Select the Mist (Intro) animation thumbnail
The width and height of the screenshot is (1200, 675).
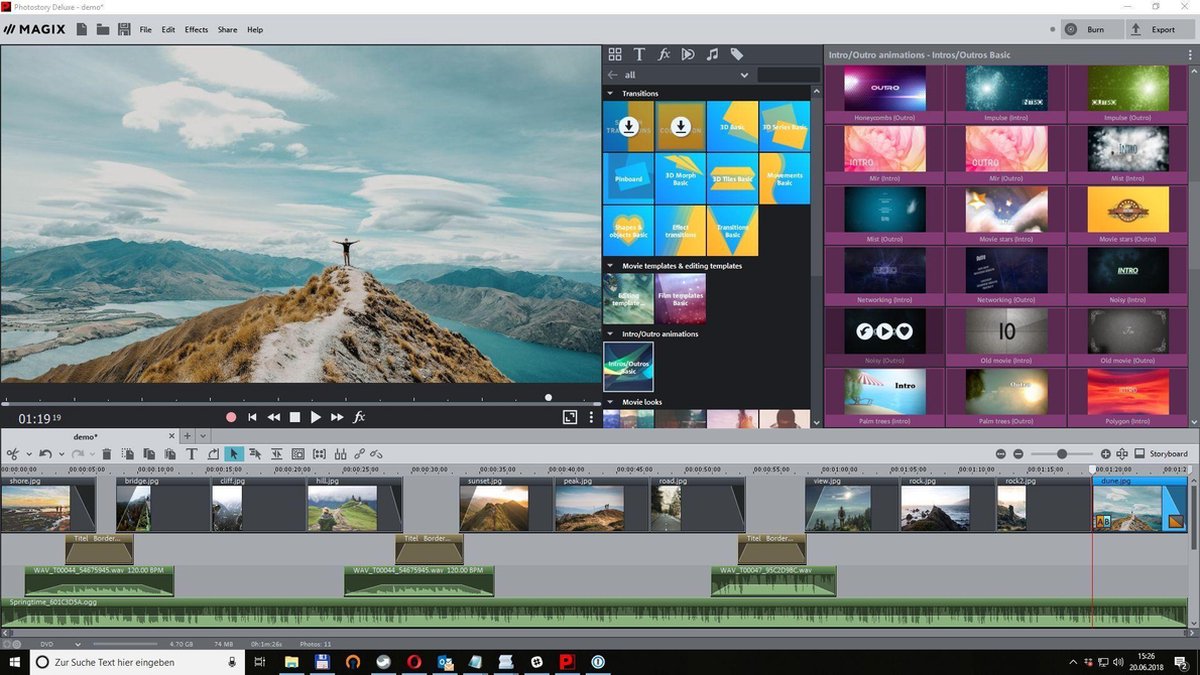(x=1128, y=148)
